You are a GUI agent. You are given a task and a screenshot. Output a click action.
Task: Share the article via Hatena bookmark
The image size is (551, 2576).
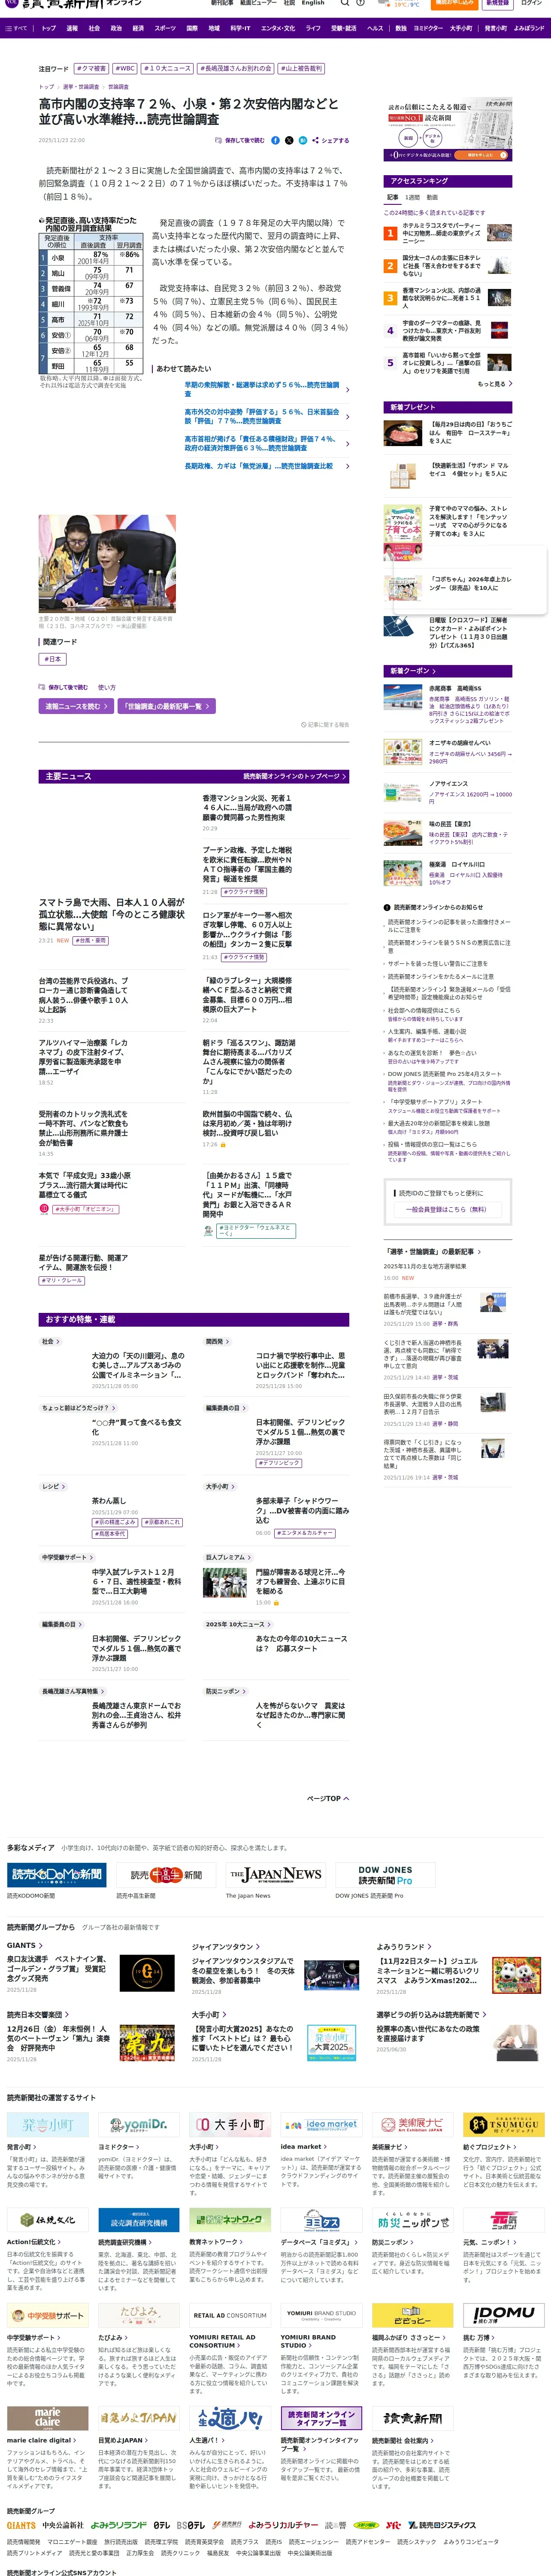pyautogui.click(x=302, y=140)
